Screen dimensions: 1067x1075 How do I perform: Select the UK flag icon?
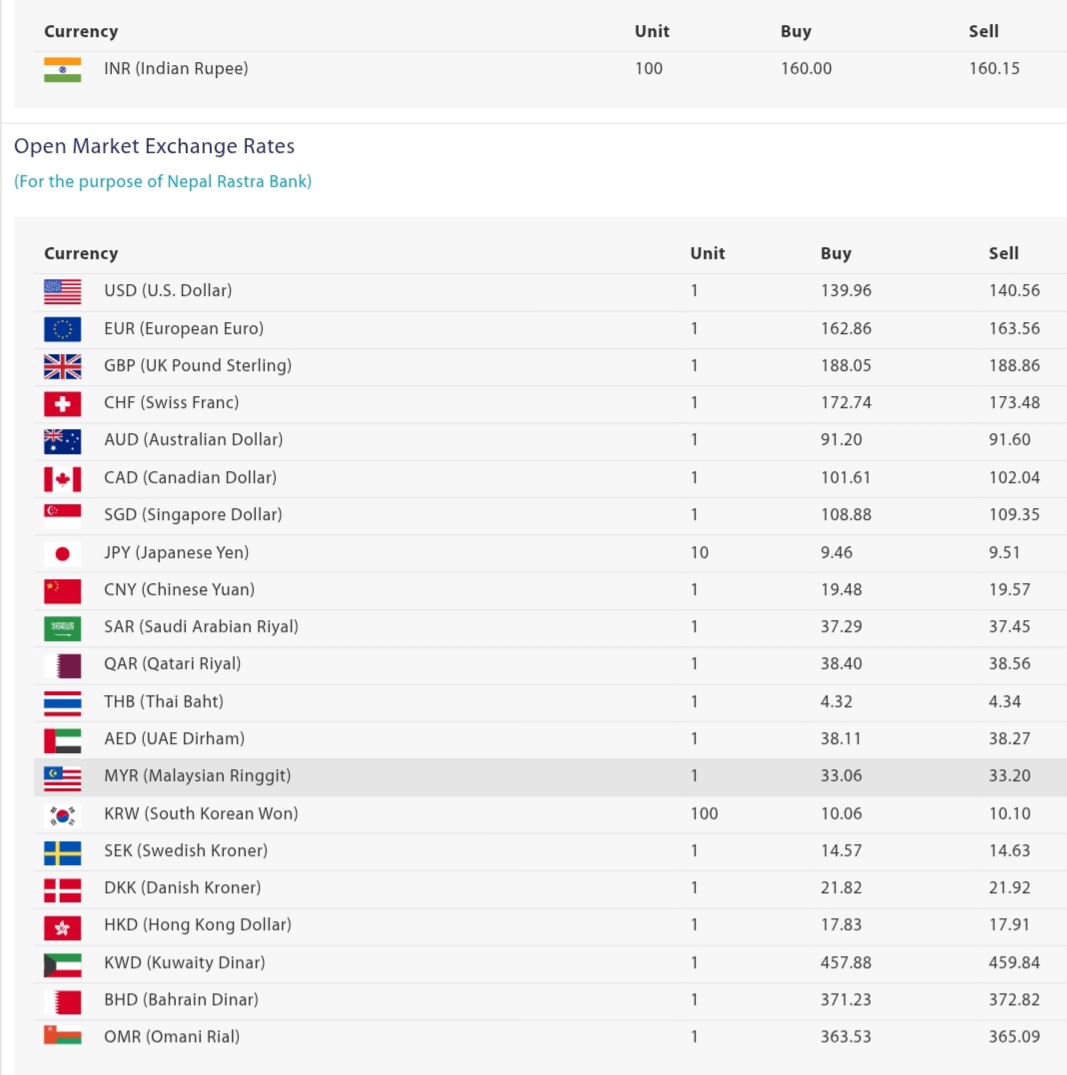62,366
